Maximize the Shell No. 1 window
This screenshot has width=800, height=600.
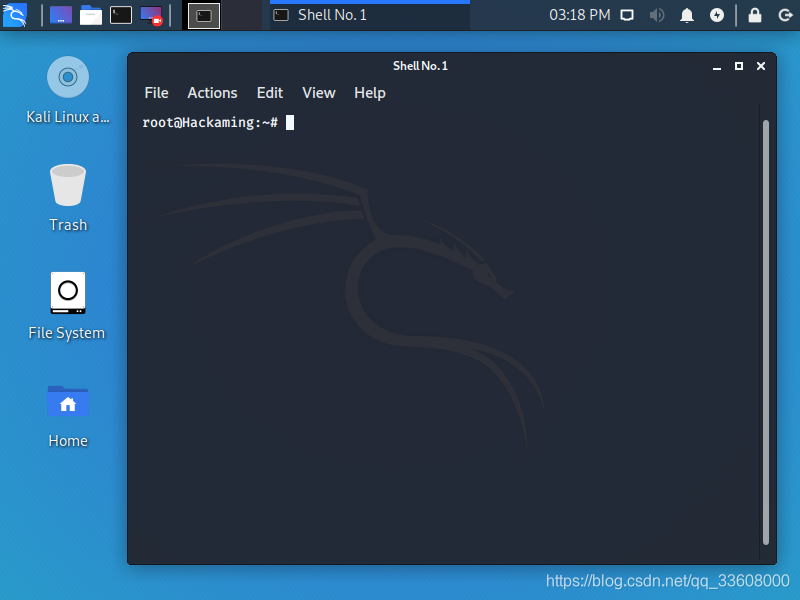[x=739, y=66]
